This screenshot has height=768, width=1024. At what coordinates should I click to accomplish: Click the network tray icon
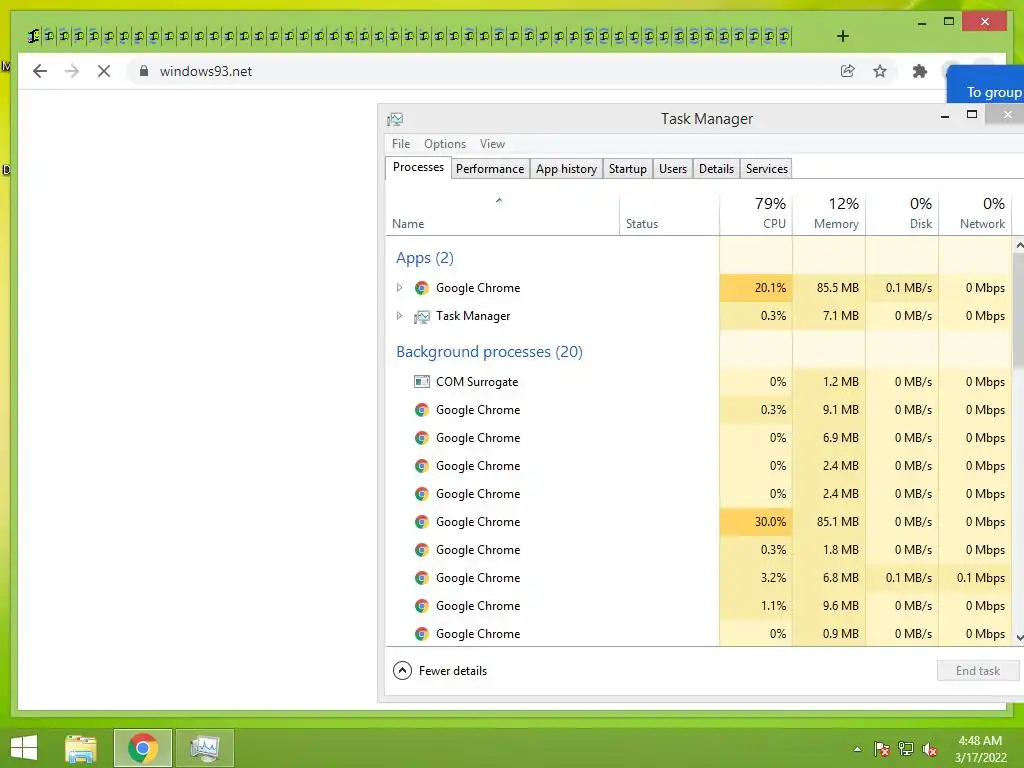coord(906,749)
